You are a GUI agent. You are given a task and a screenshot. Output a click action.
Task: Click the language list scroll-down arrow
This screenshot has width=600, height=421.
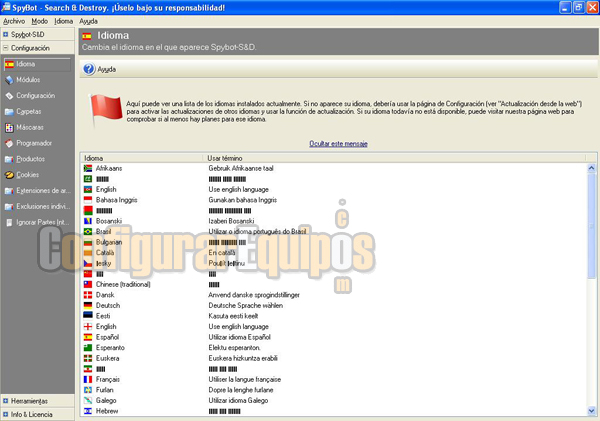(x=592, y=411)
